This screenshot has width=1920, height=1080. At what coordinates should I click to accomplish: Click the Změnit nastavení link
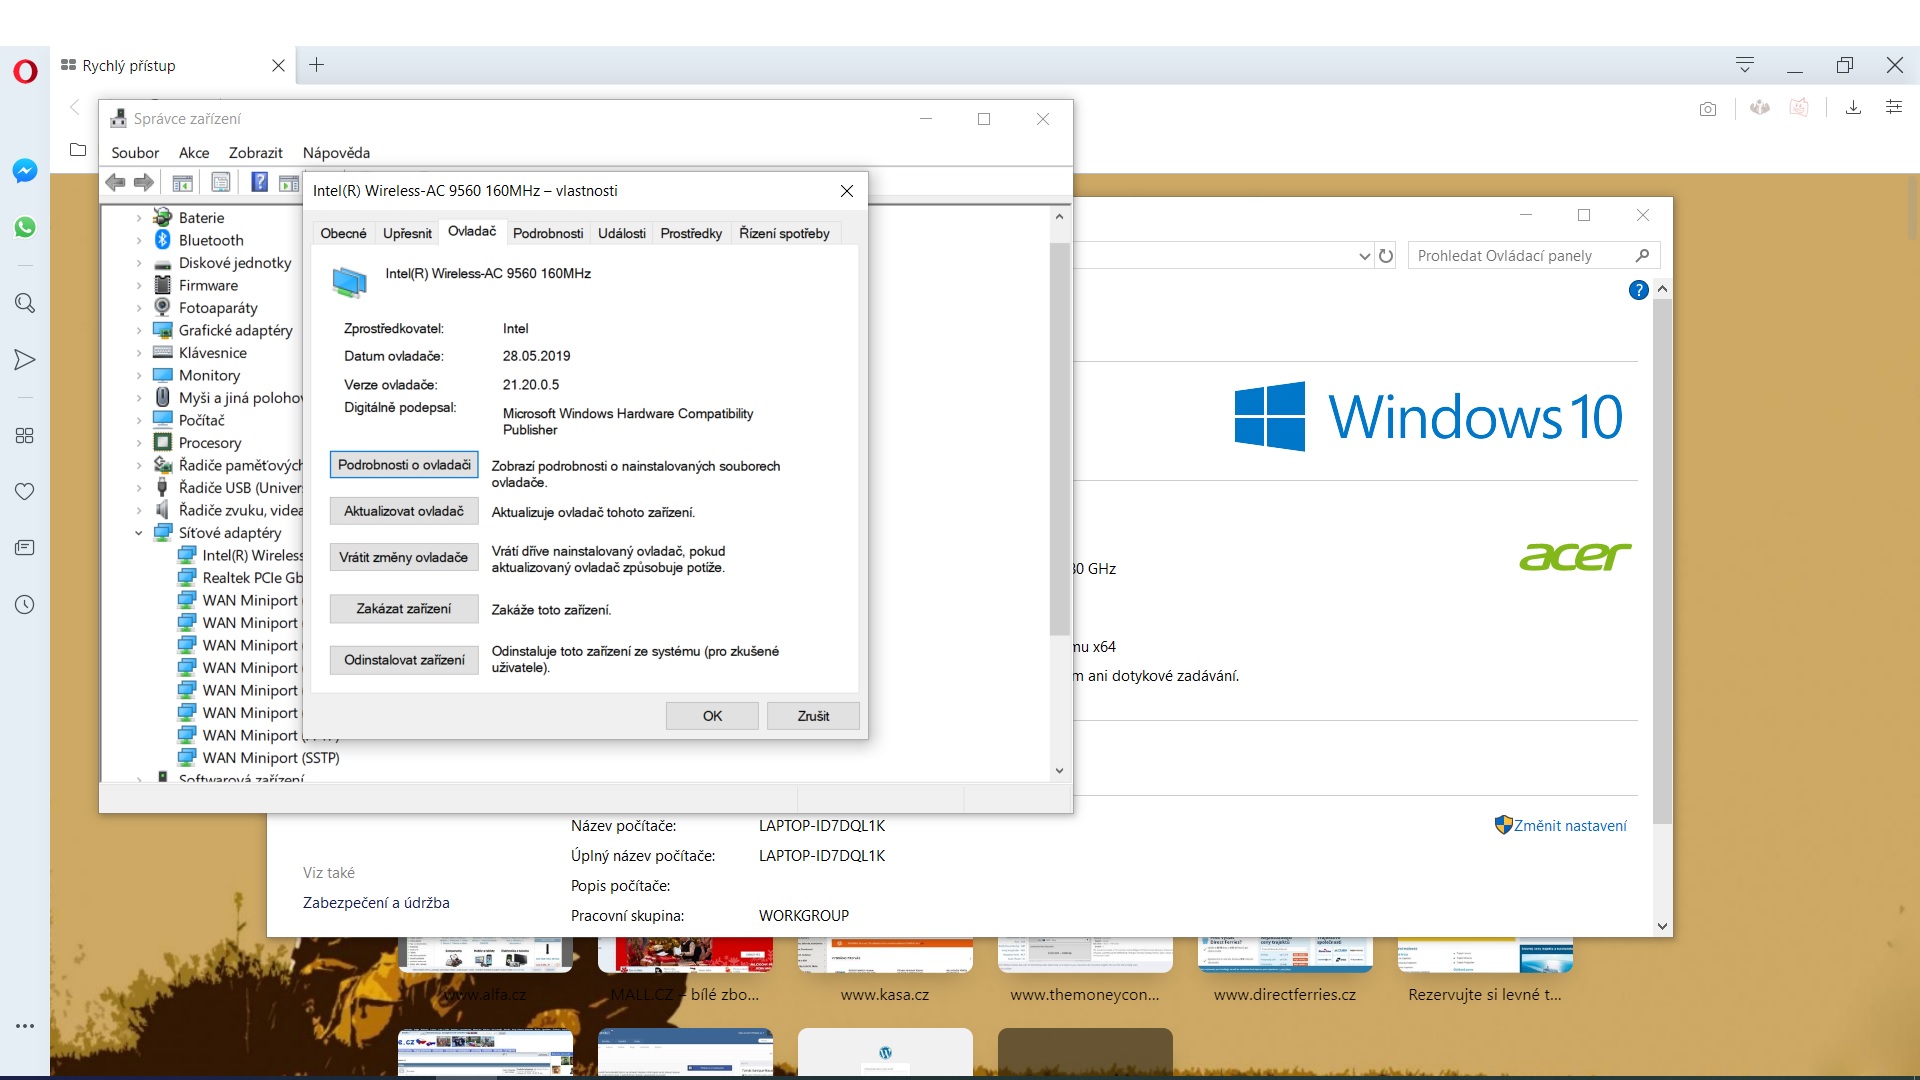click(1569, 826)
